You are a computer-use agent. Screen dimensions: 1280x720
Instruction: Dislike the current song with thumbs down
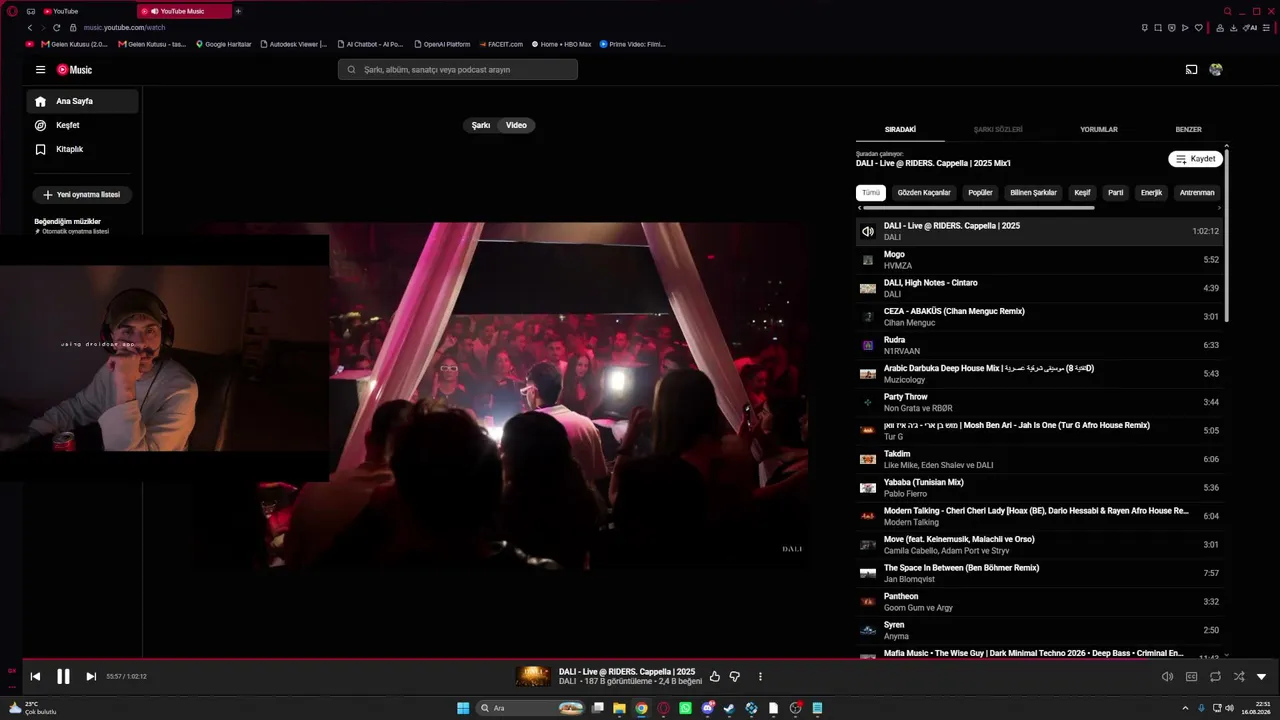coord(735,677)
